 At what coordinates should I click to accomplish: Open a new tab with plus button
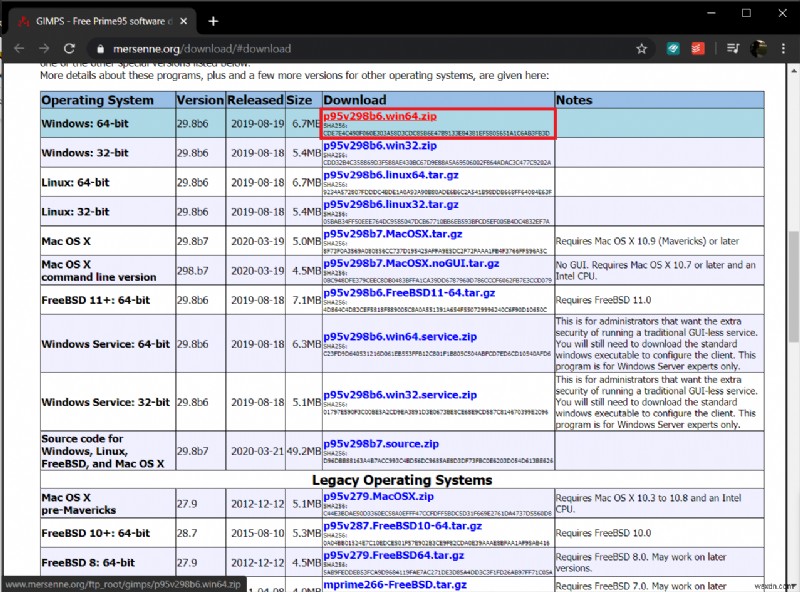coord(213,20)
